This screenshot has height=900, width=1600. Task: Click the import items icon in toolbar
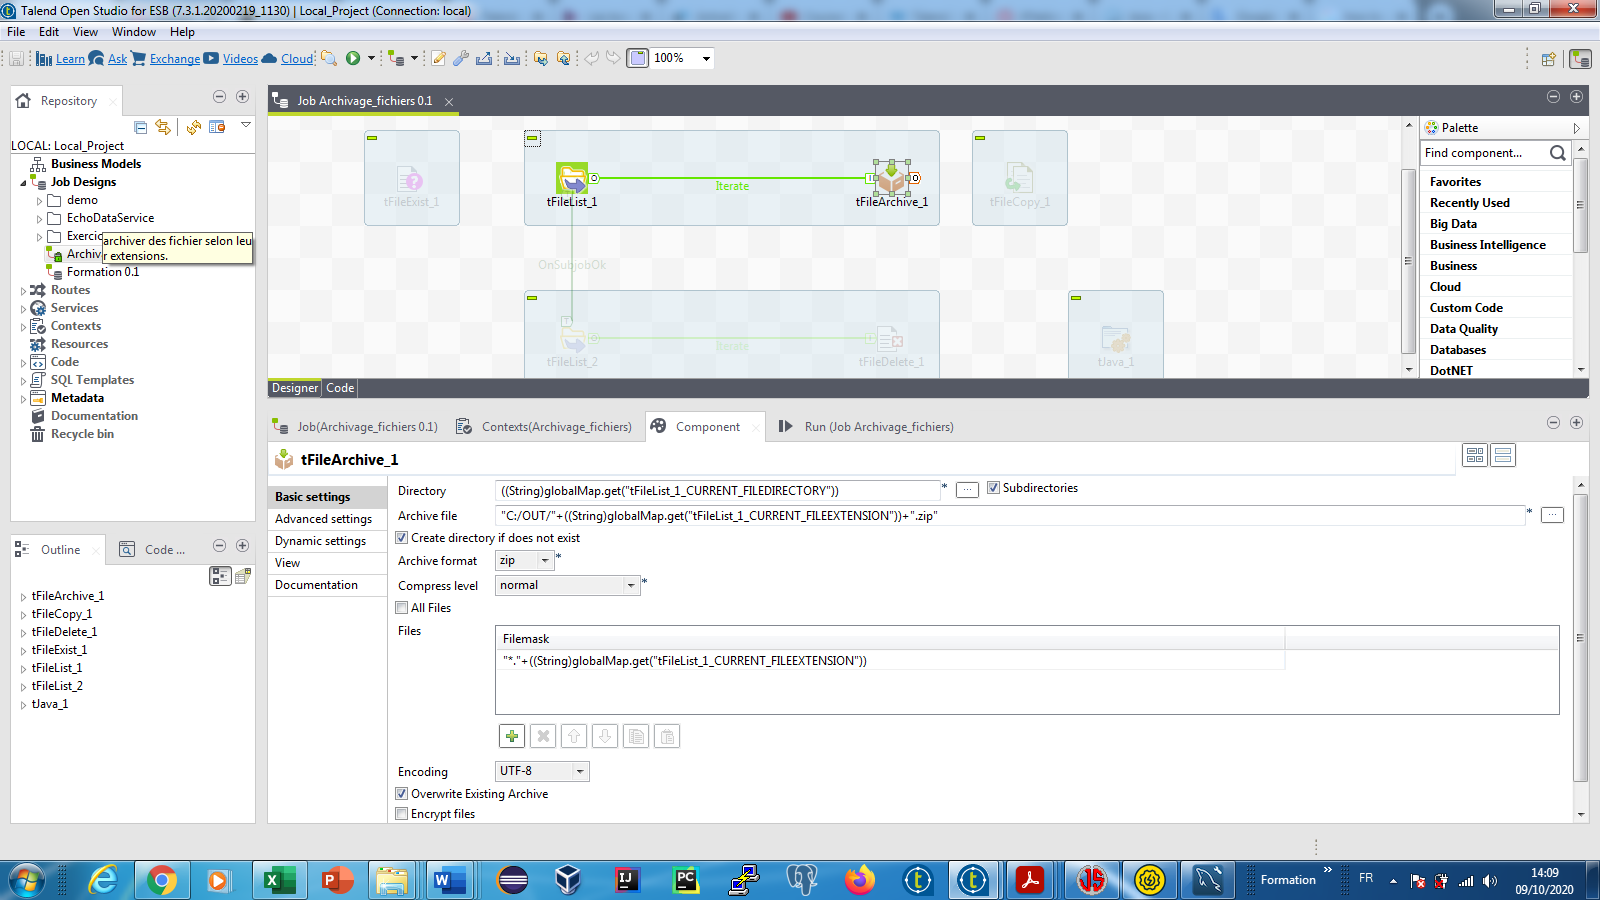click(512, 58)
